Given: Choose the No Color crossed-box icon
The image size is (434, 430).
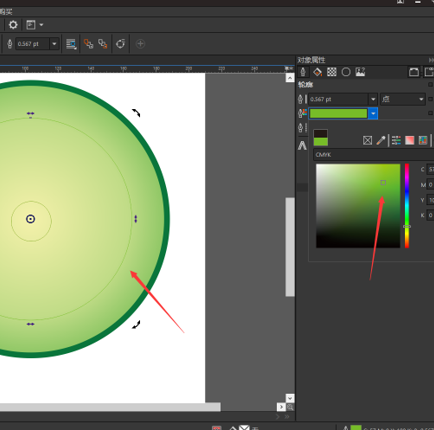Looking at the screenshot, I should [x=367, y=140].
